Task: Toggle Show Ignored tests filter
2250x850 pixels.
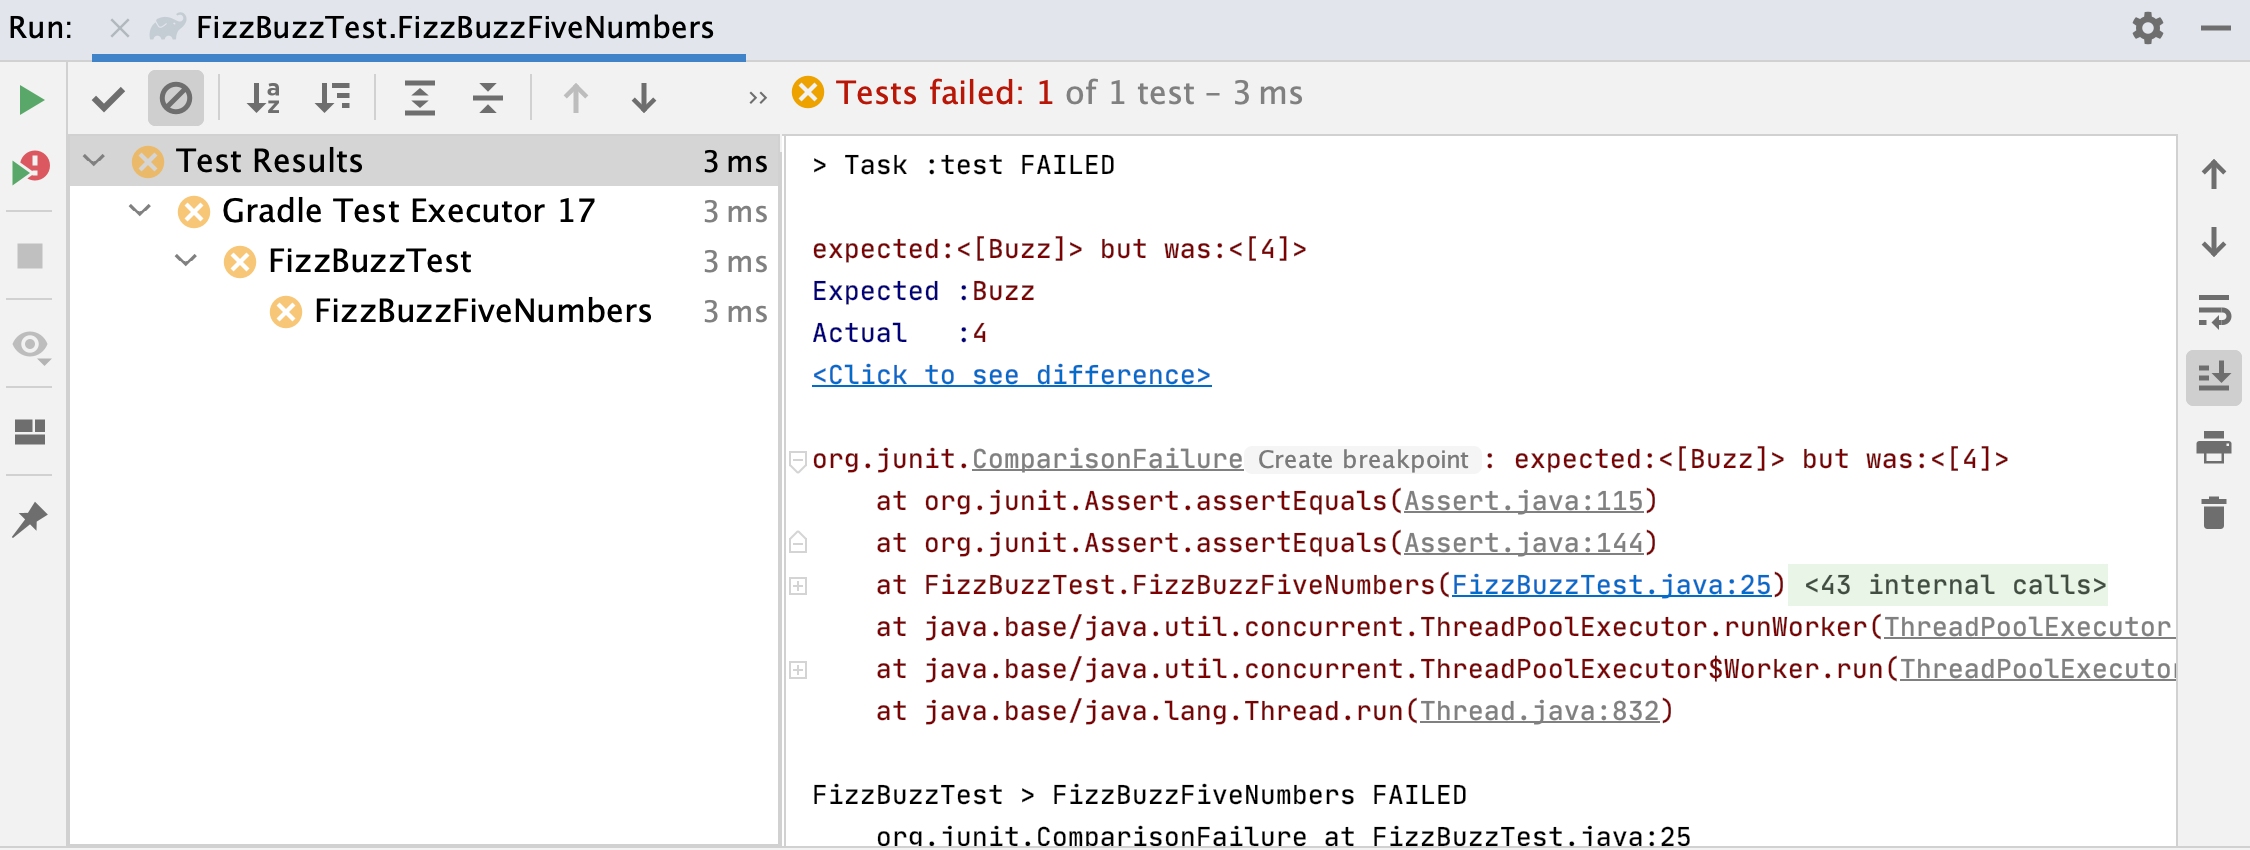Action: click(x=176, y=98)
